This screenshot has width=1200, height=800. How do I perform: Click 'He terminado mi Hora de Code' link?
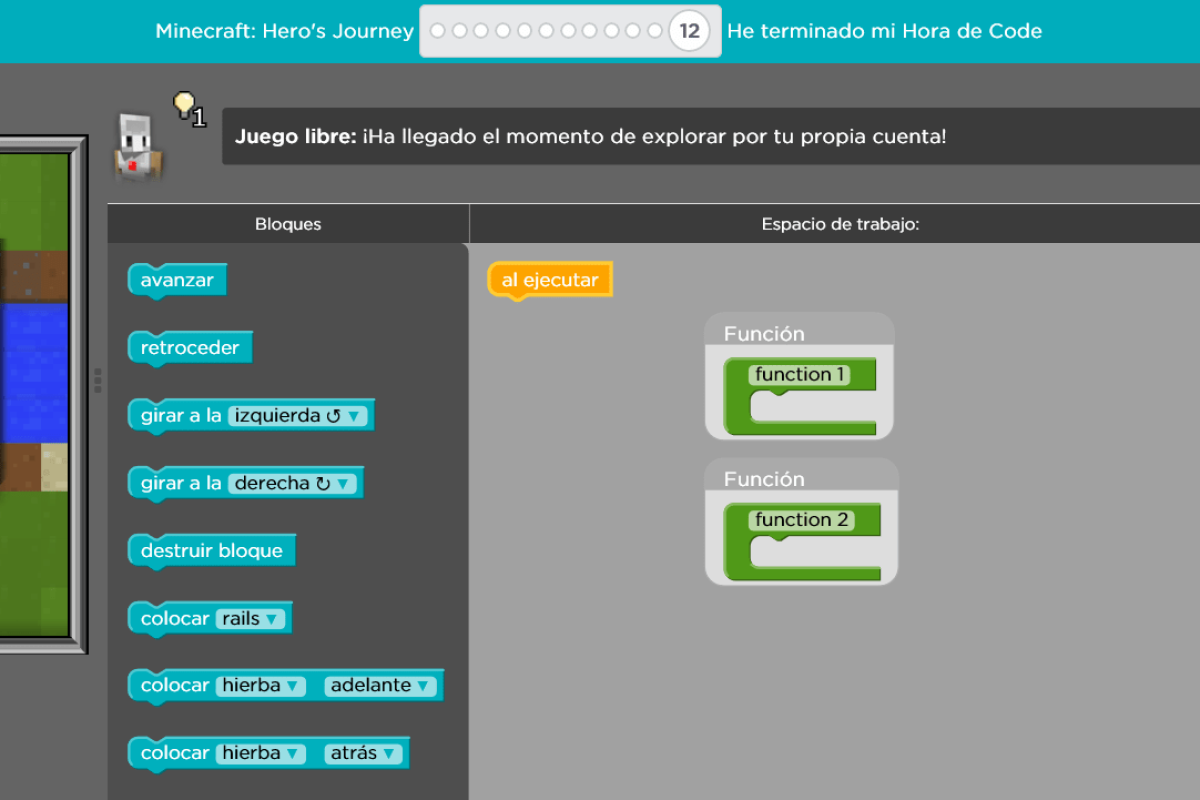(x=884, y=31)
